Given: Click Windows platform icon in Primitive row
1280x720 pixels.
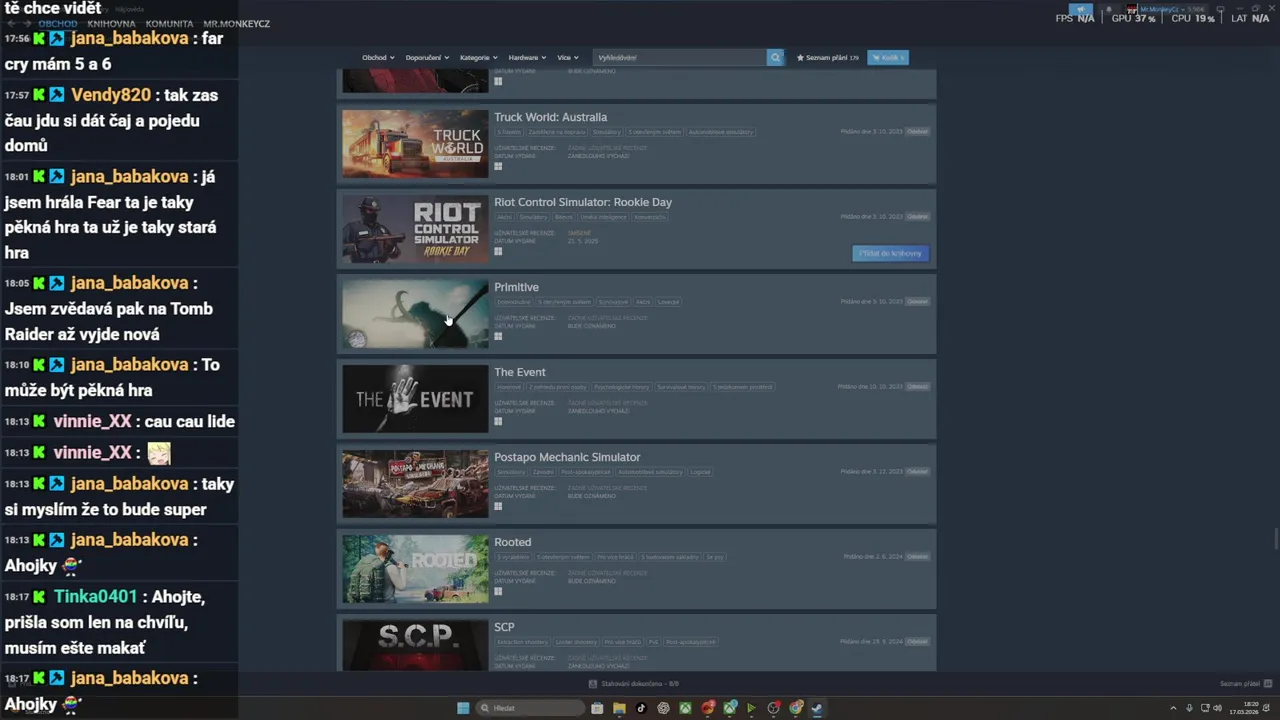Looking at the screenshot, I should coord(498,337).
